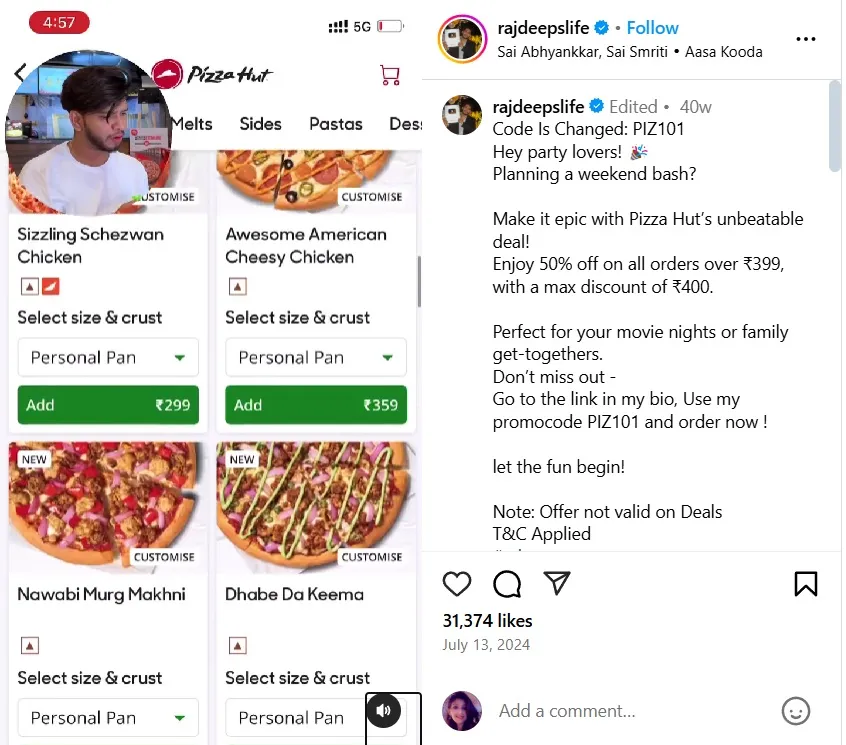Viewport: 846px width, 745px height.
Task: Add Sizzling Schezwan Chicken for ₹299
Action: pos(108,405)
